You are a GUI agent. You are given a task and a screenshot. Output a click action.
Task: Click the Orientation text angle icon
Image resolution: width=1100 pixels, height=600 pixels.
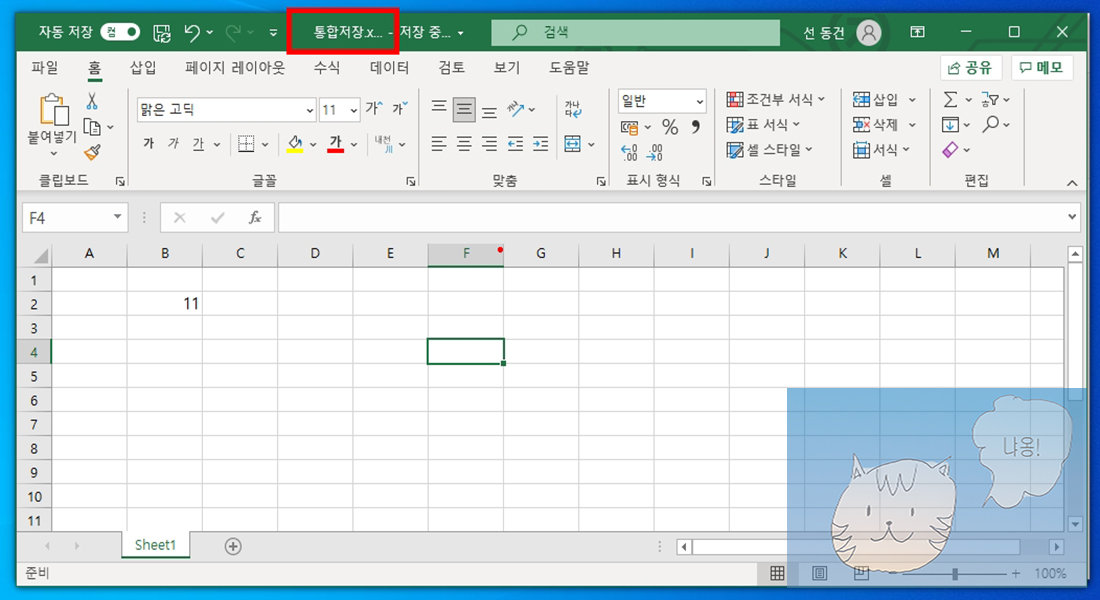point(516,108)
